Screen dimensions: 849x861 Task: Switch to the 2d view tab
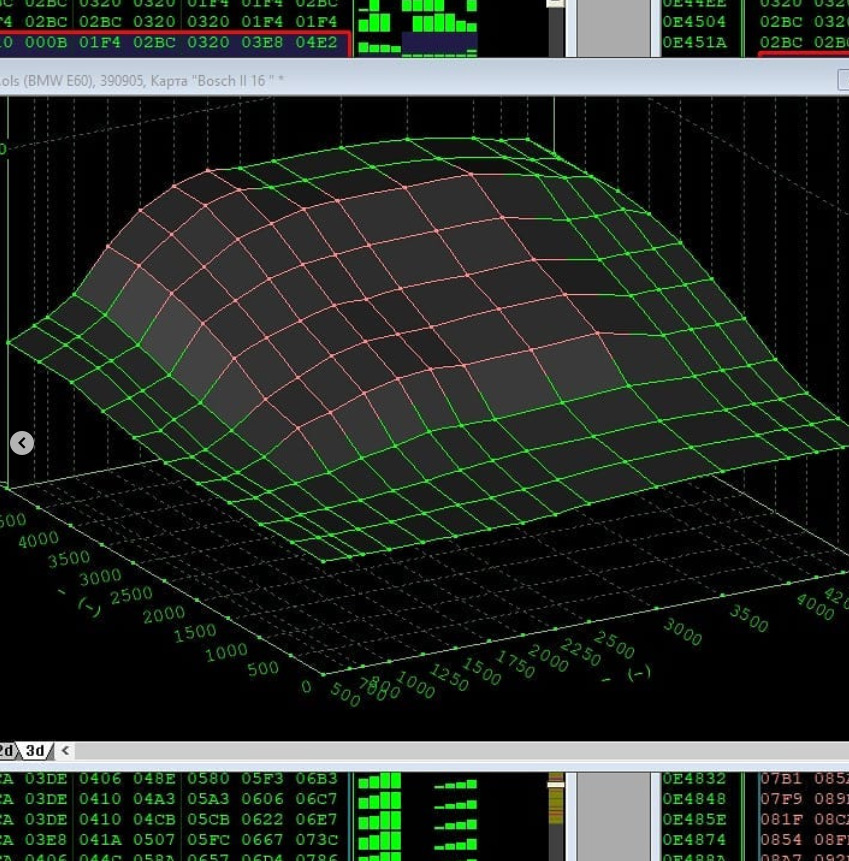click(6, 750)
